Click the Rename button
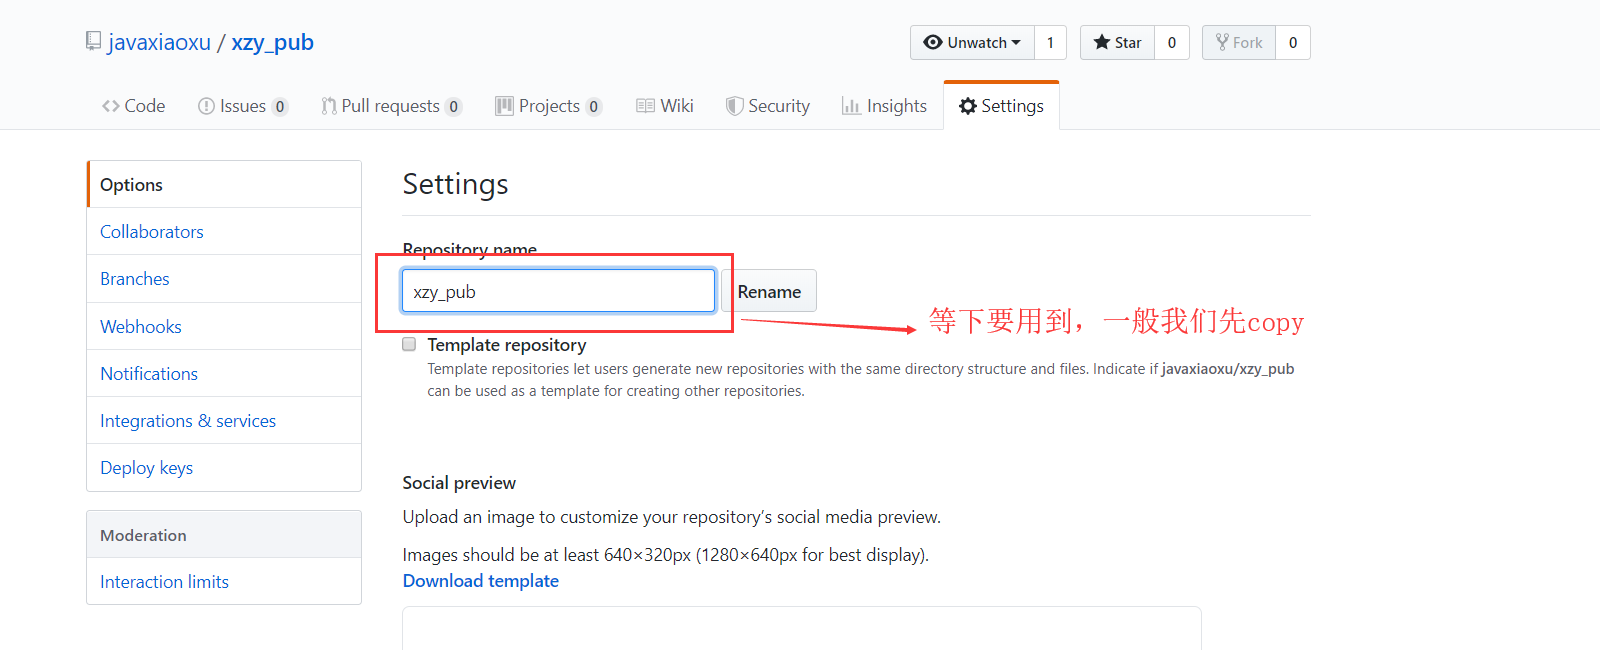Viewport: 1600px width, 650px height. point(769,291)
